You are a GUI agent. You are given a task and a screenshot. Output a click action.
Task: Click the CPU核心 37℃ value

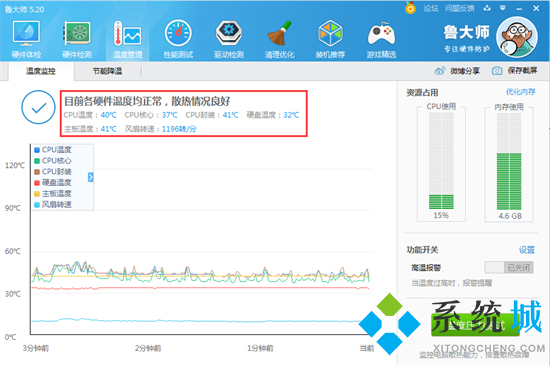click(169, 115)
